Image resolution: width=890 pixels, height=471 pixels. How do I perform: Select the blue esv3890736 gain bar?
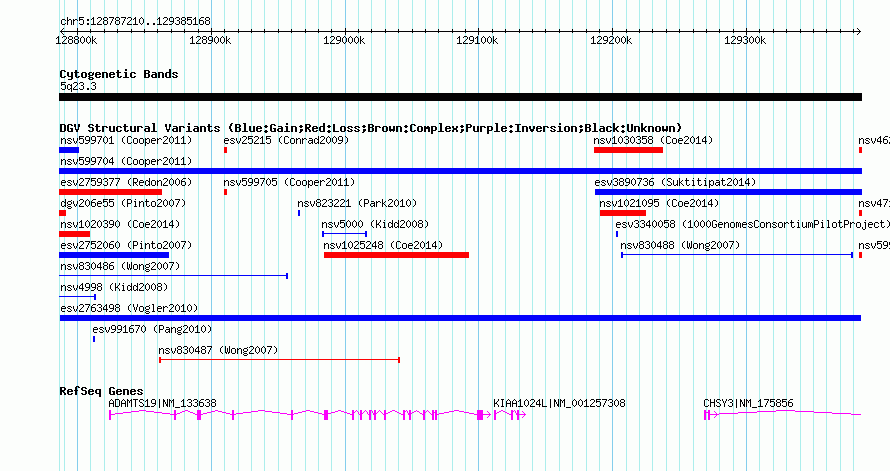[x=728, y=192]
